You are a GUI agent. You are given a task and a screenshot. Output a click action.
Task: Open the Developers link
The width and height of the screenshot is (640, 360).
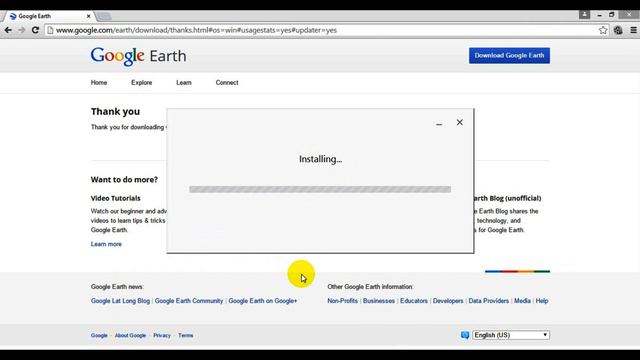448,301
